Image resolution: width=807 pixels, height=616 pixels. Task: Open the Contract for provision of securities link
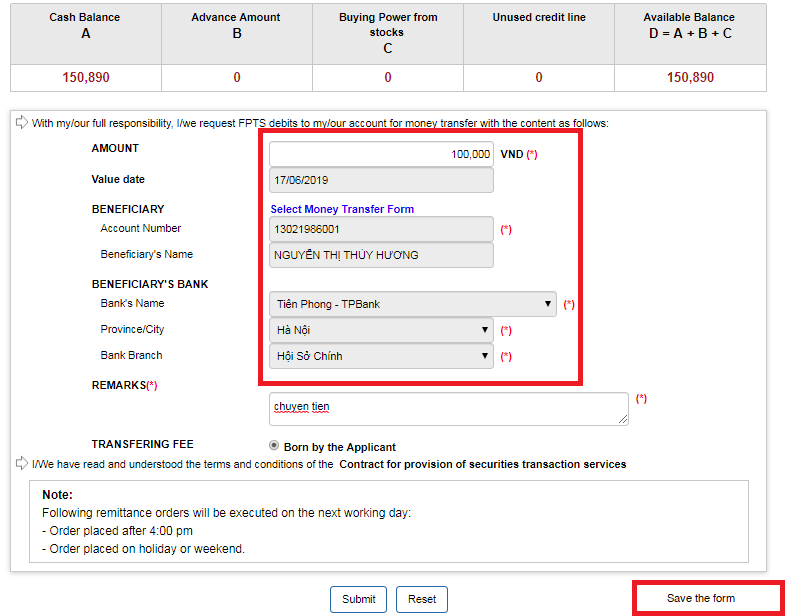[483, 464]
